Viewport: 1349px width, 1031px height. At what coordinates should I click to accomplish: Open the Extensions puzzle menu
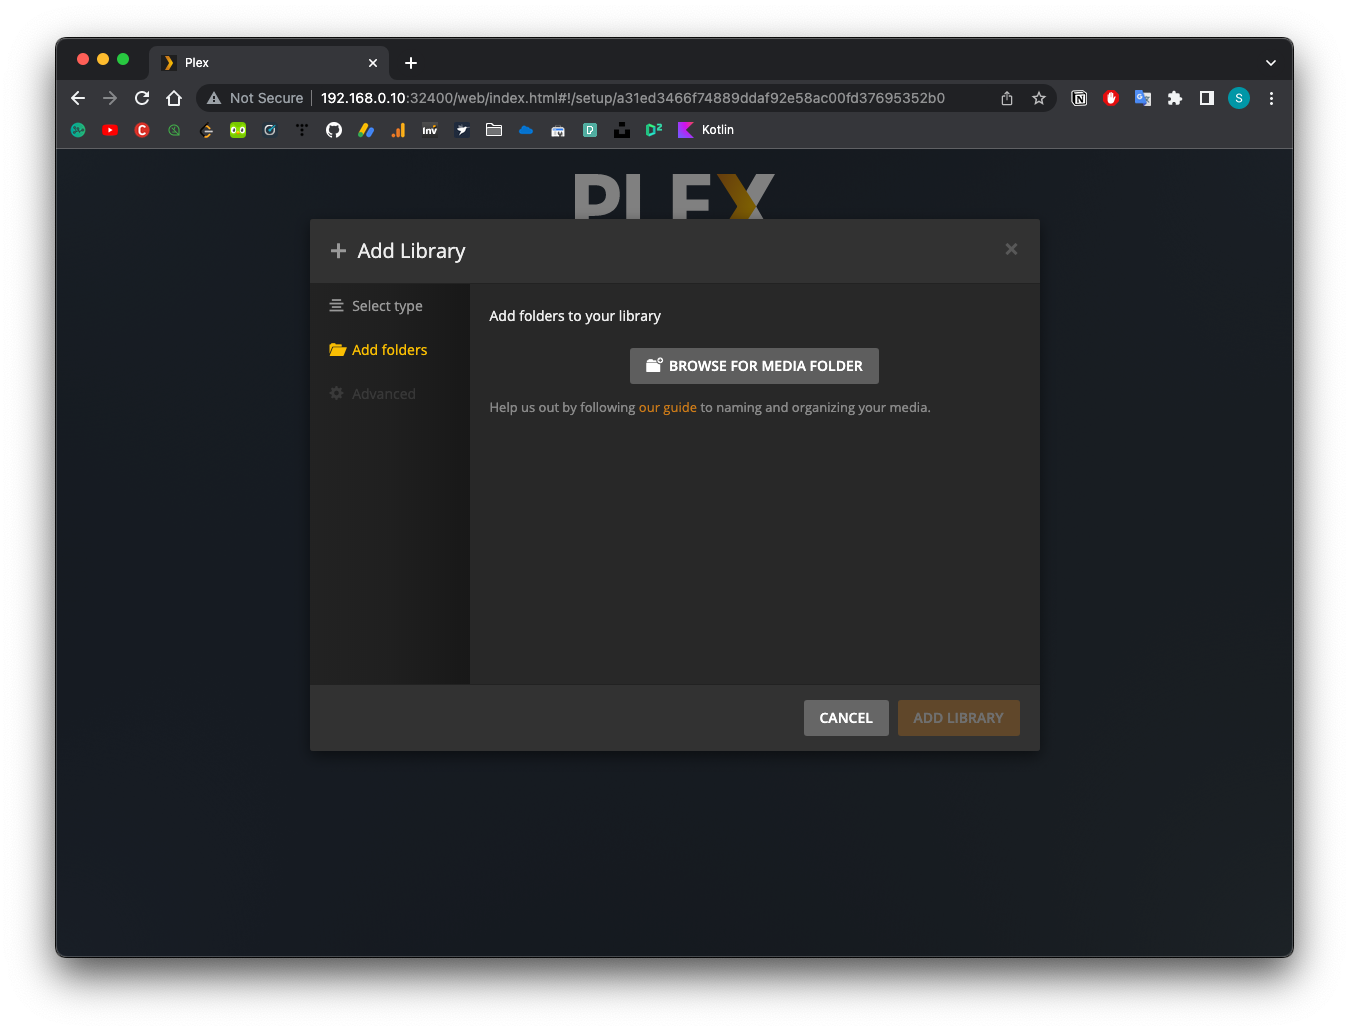[x=1175, y=98]
